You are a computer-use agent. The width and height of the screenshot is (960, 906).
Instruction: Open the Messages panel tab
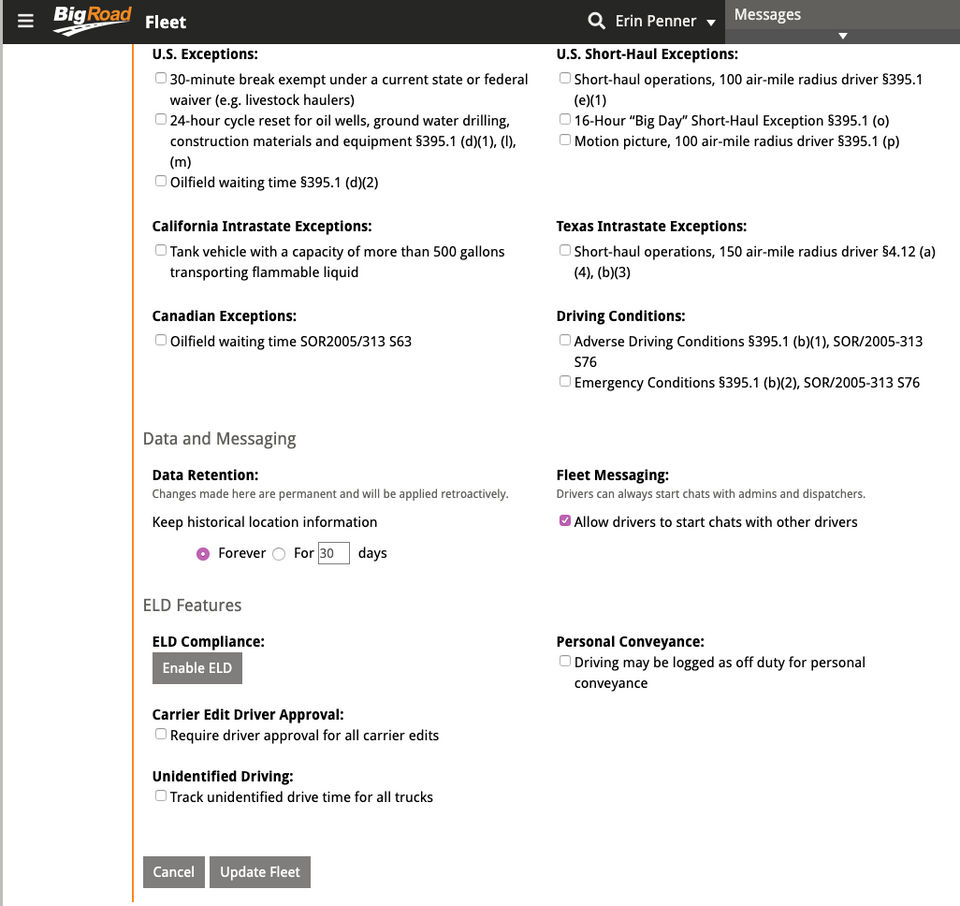pos(767,15)
